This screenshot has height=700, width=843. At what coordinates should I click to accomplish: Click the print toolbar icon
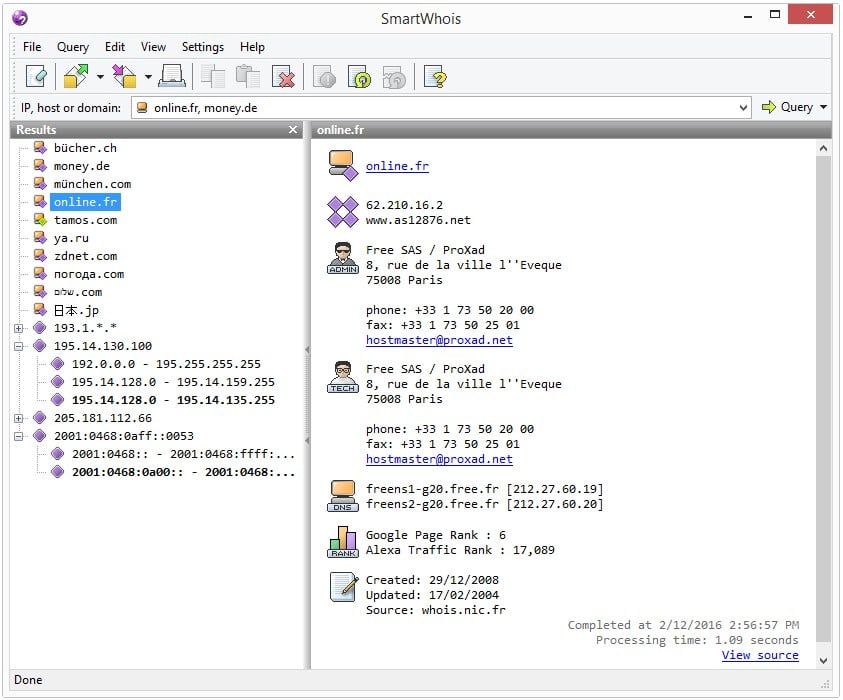pos(172,76)
